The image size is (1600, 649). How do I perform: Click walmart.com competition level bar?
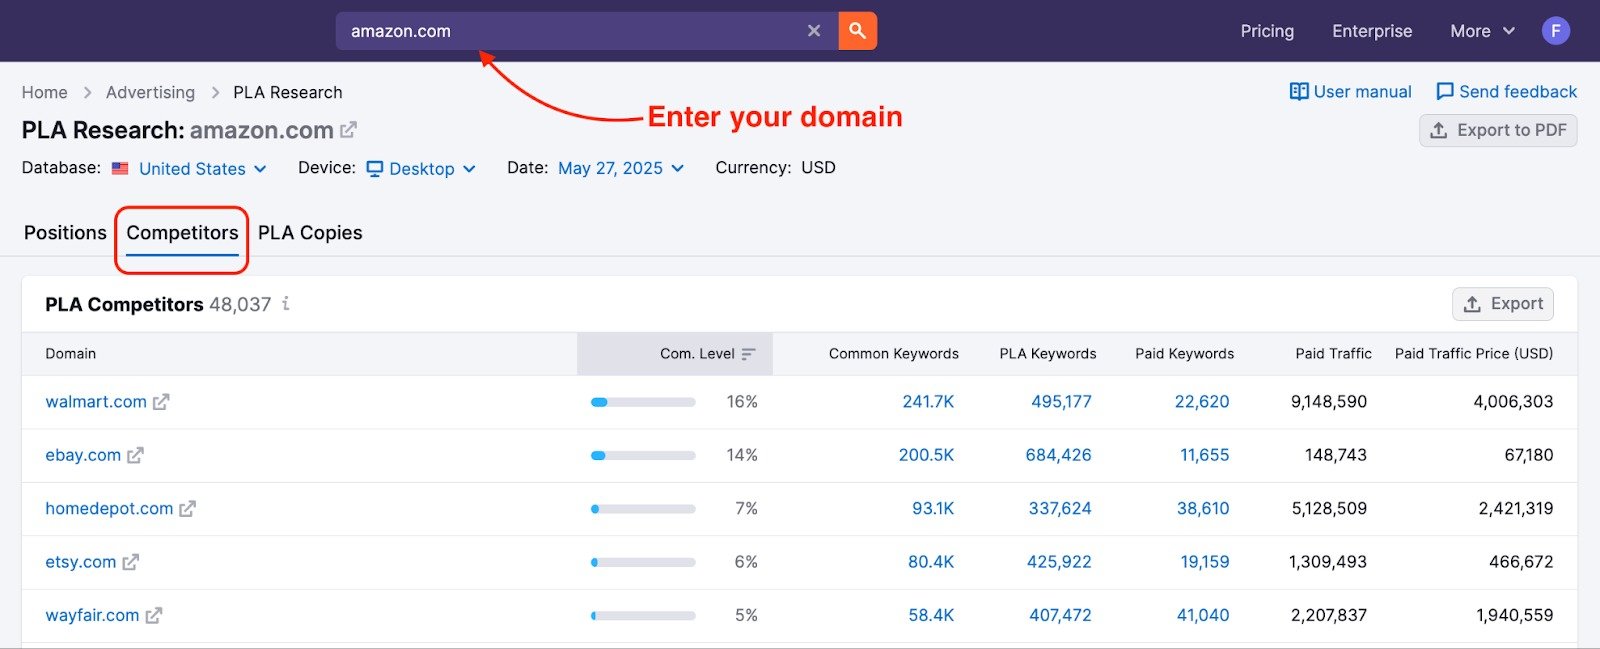click(x=643, y=402)
